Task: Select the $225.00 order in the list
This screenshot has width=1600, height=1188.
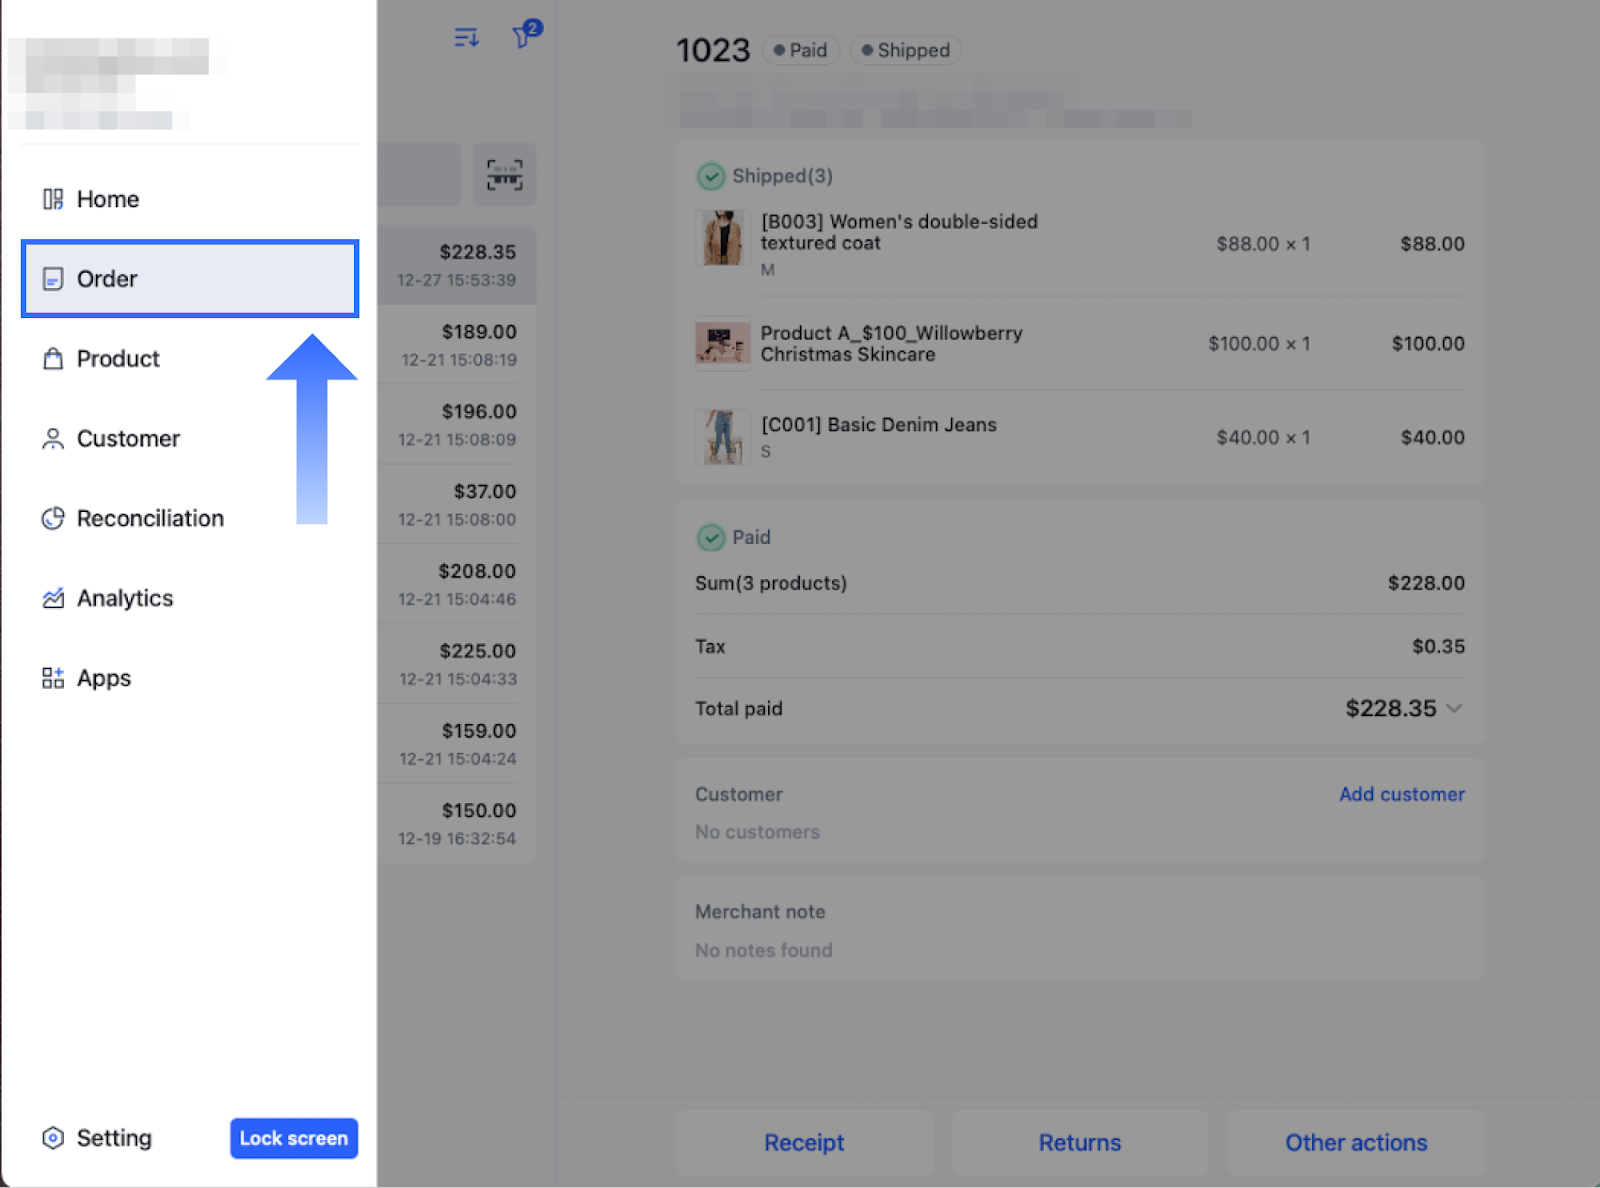Action: [457, 664]
